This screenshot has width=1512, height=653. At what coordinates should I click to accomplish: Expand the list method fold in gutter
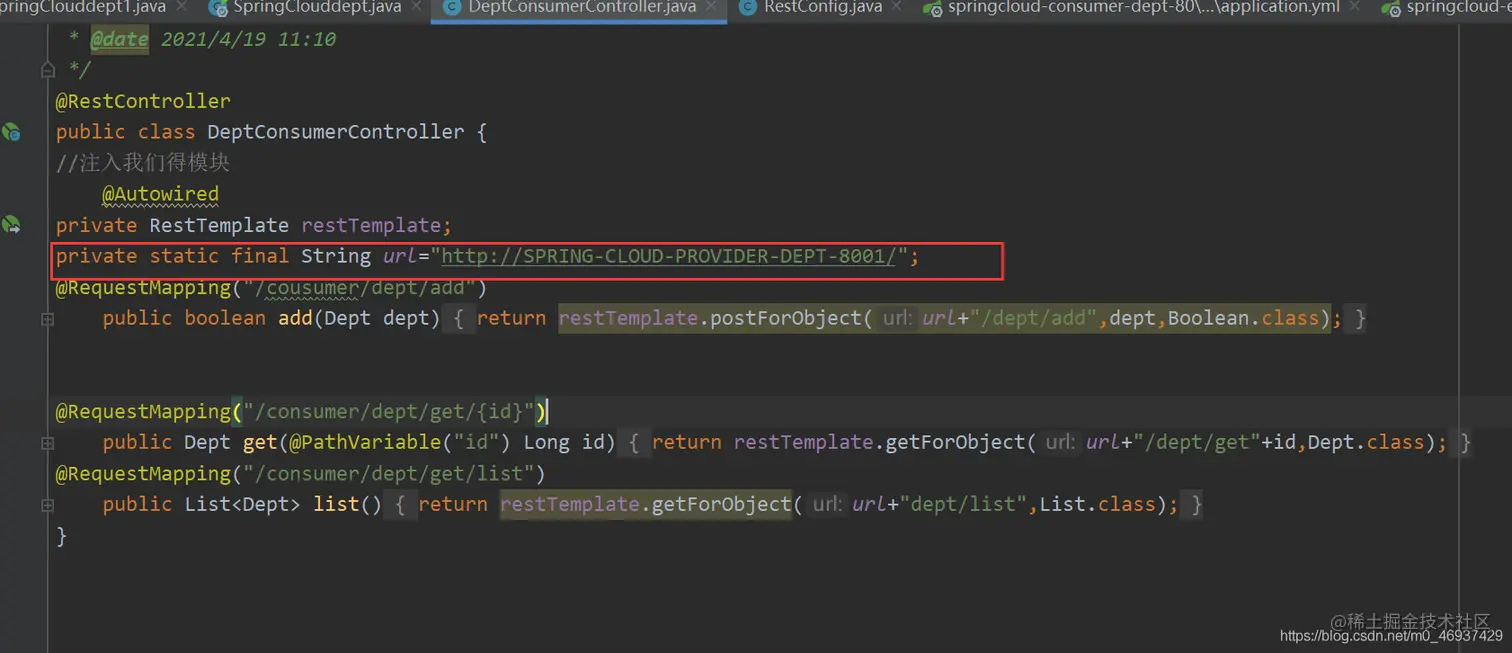click(47, 504)
